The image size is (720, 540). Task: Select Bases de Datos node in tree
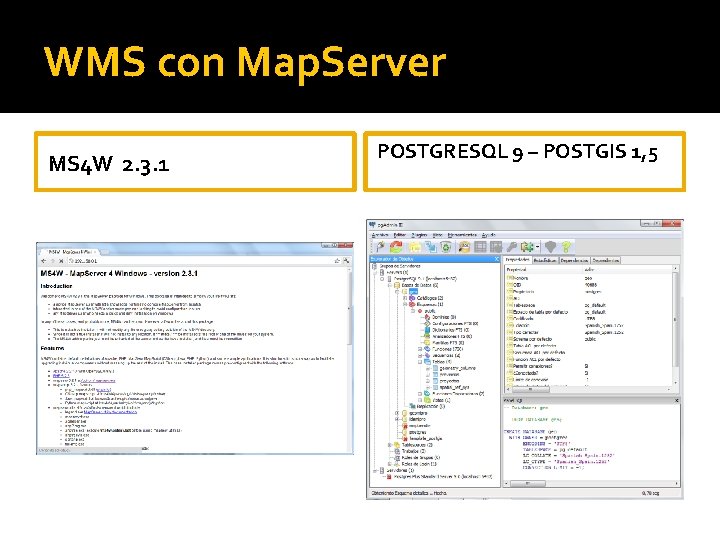click(420, 285)
